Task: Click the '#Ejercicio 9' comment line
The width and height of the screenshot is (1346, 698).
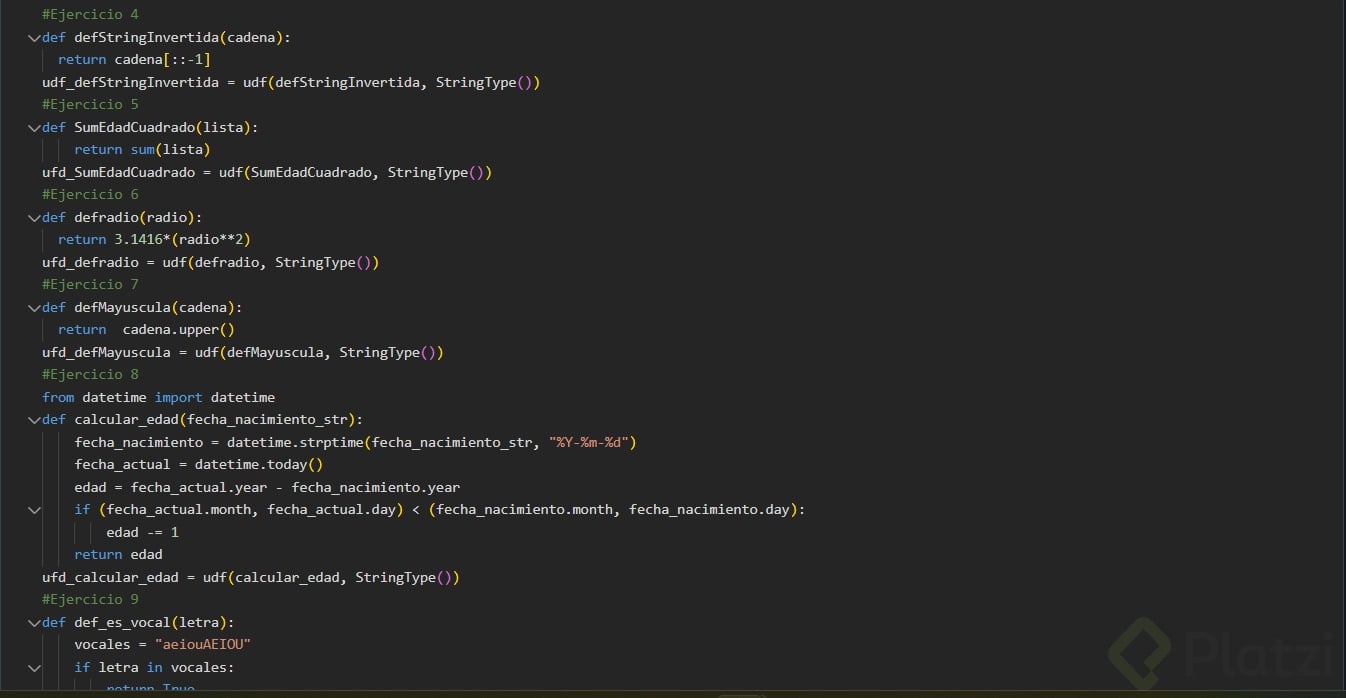Action: [90, 600]
